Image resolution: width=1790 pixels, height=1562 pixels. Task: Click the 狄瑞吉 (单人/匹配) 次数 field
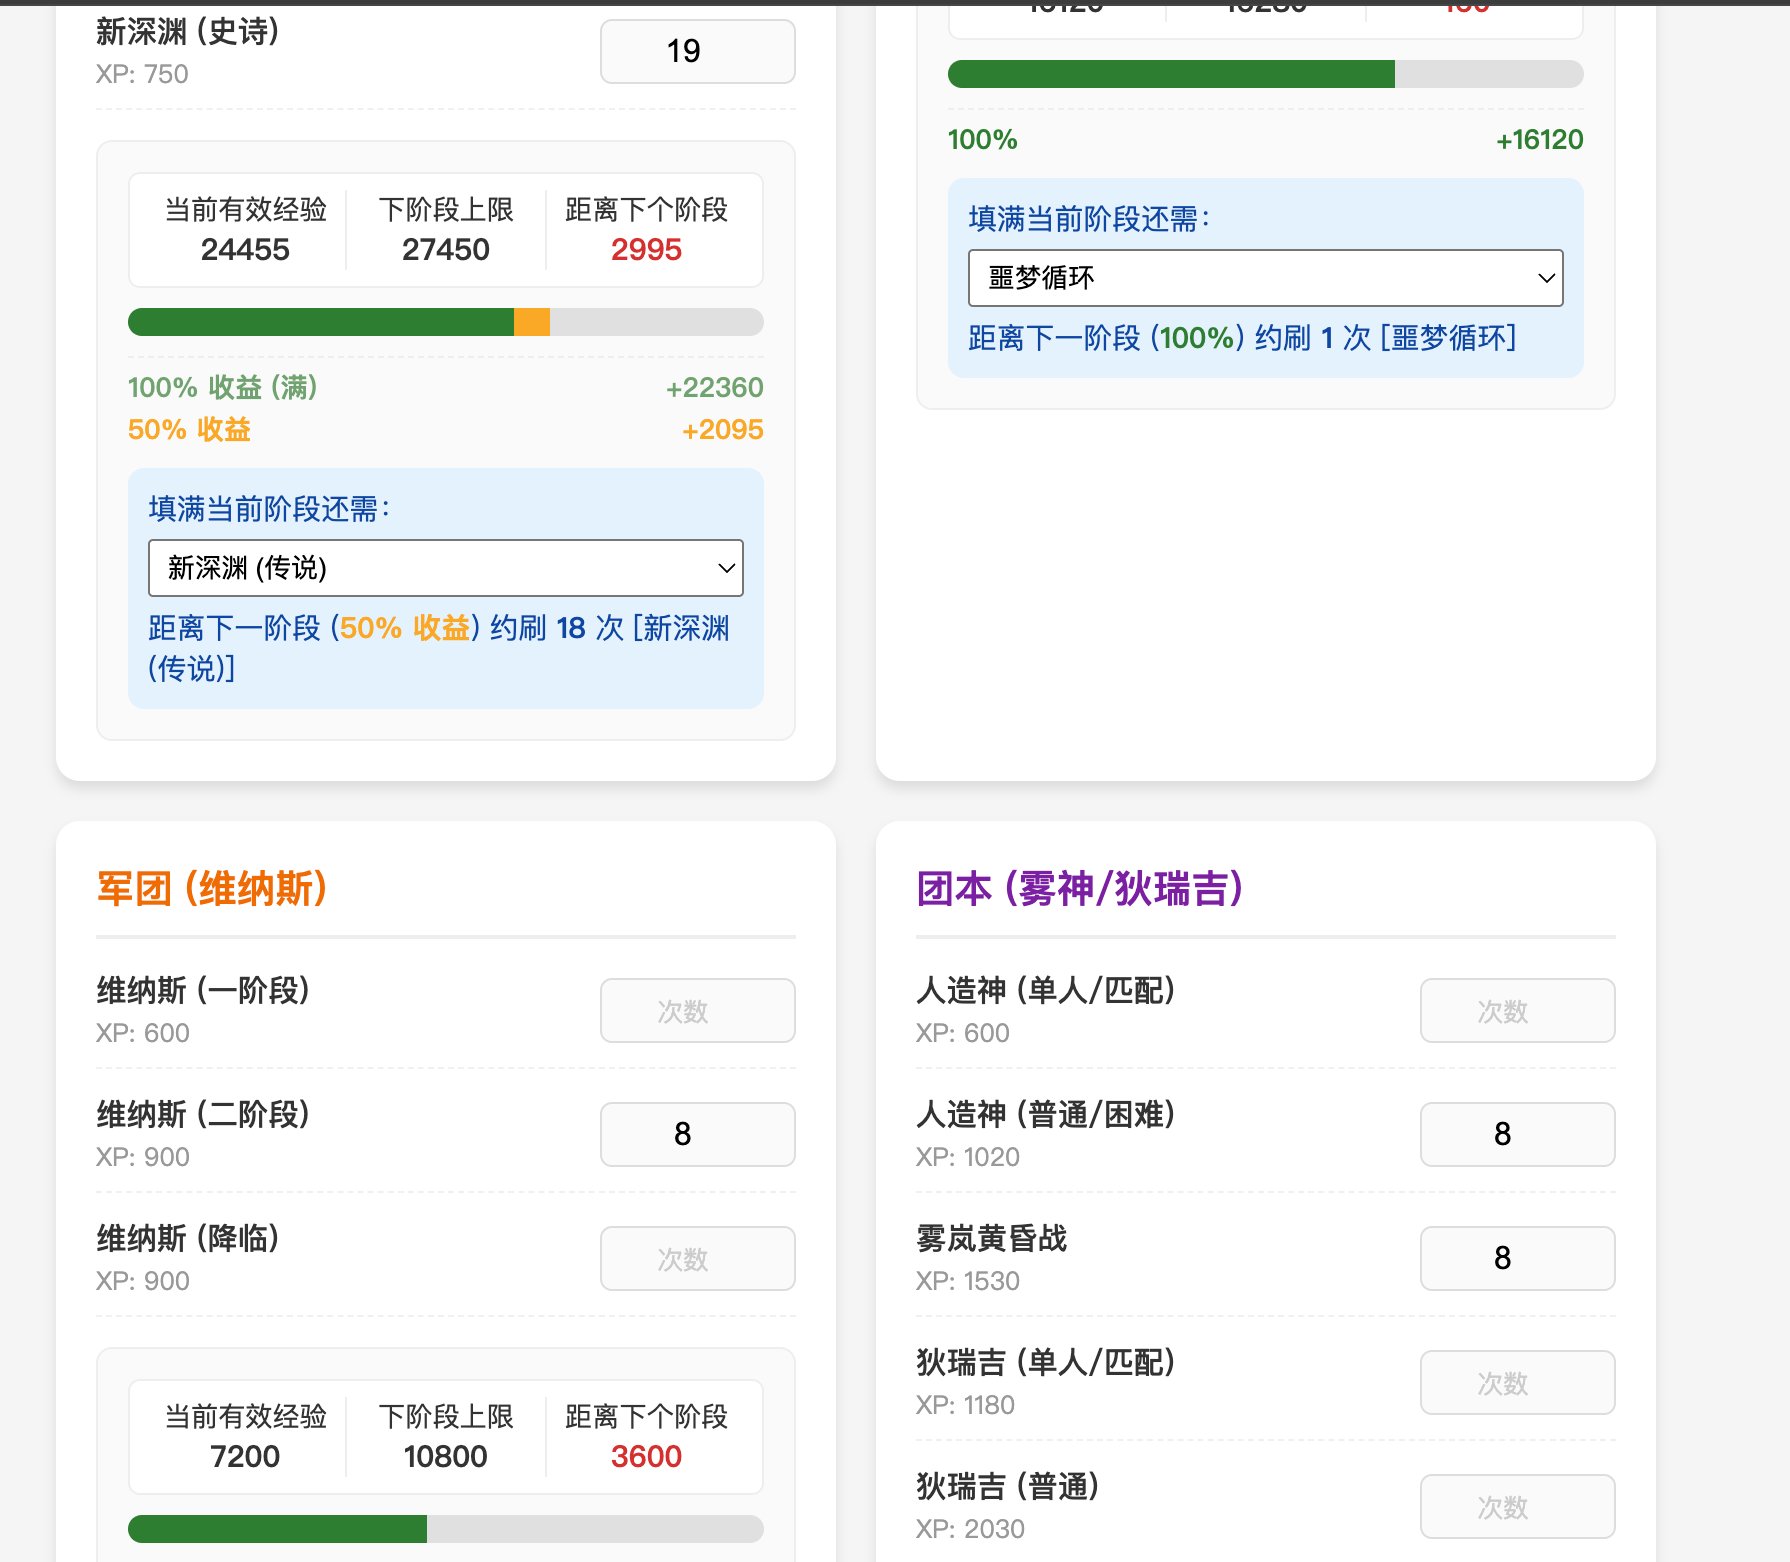[1517, 1383]
